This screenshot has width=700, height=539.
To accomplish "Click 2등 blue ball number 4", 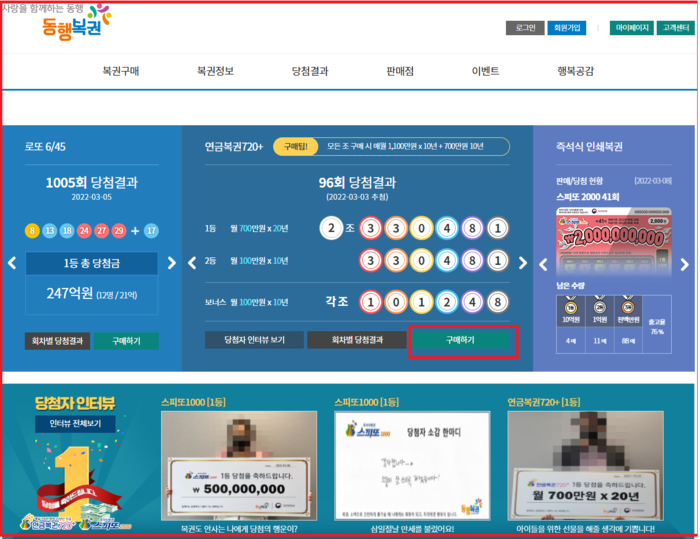I will point(446,260).
